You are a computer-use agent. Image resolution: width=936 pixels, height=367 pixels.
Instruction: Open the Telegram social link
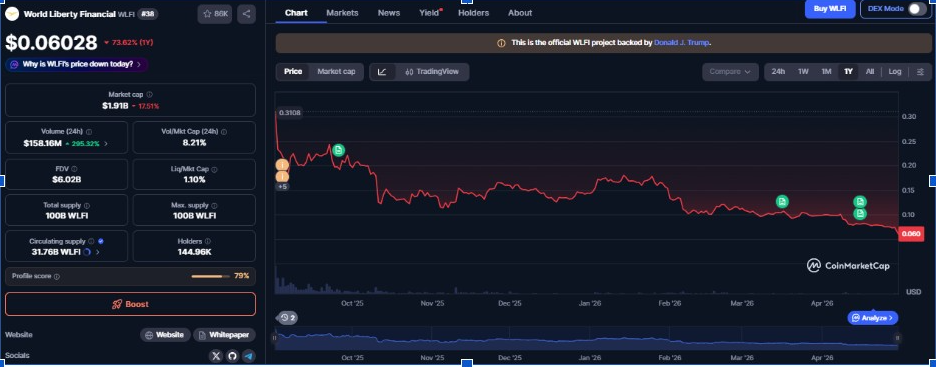(248, 356)
